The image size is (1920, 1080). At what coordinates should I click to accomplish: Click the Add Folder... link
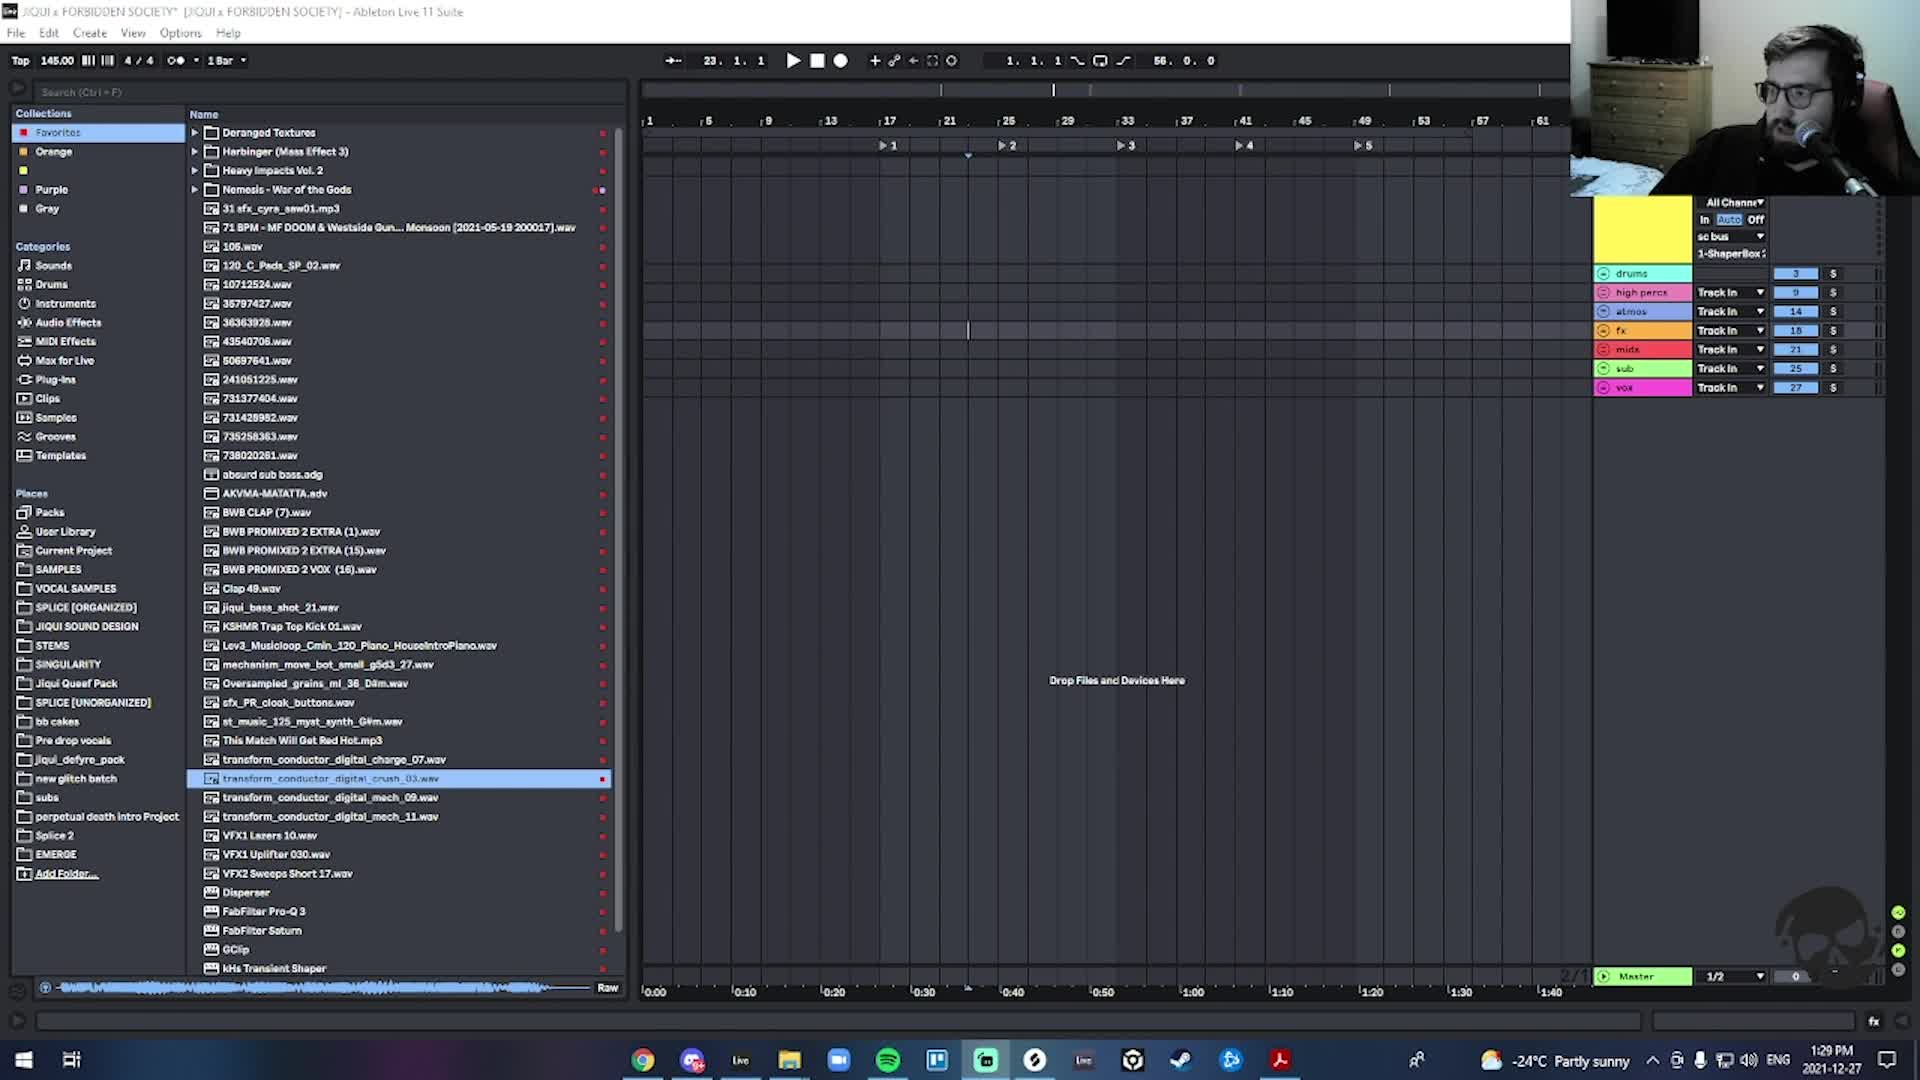click(66, 874)
